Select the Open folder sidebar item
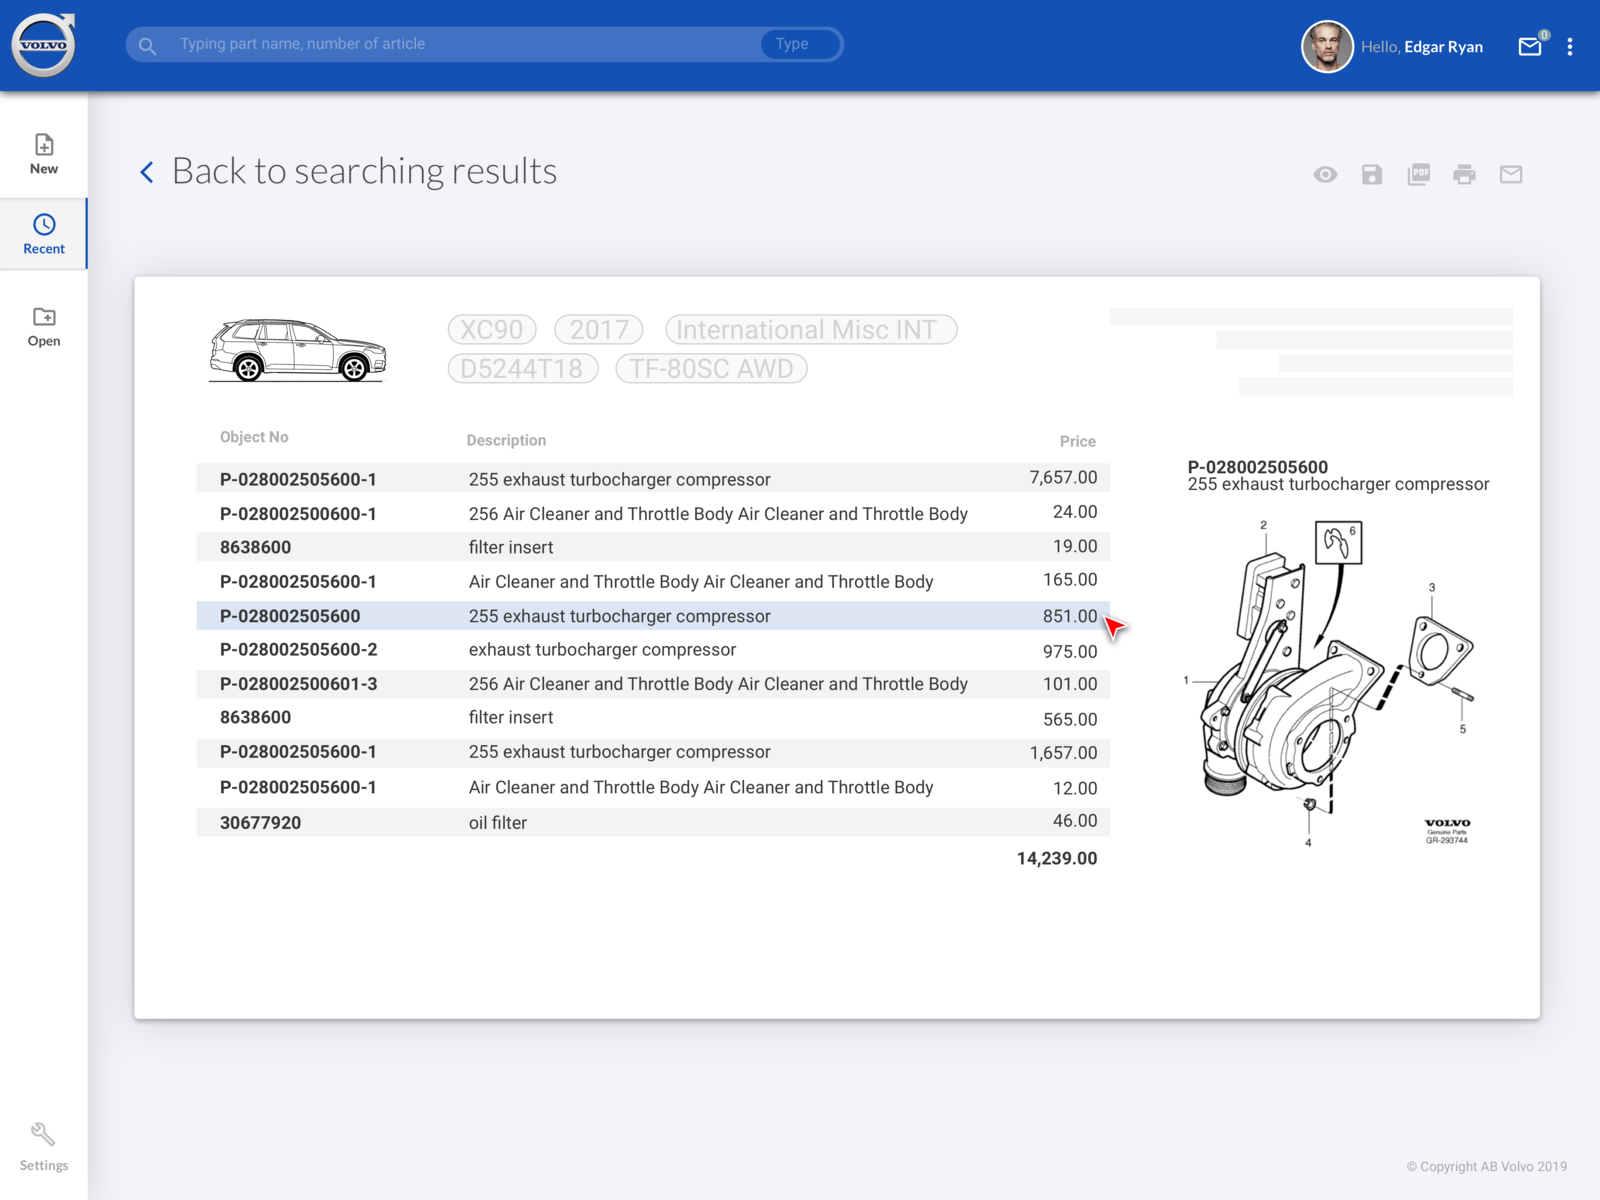The width and height of the screenshot is (1600, 1200). (44, 326)
